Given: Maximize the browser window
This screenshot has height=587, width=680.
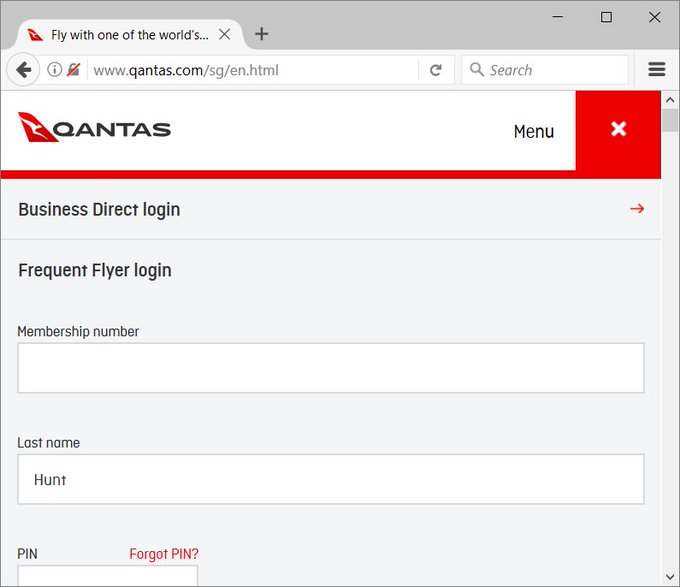Looking at the screenshot, I should click(x=606, y=17).
